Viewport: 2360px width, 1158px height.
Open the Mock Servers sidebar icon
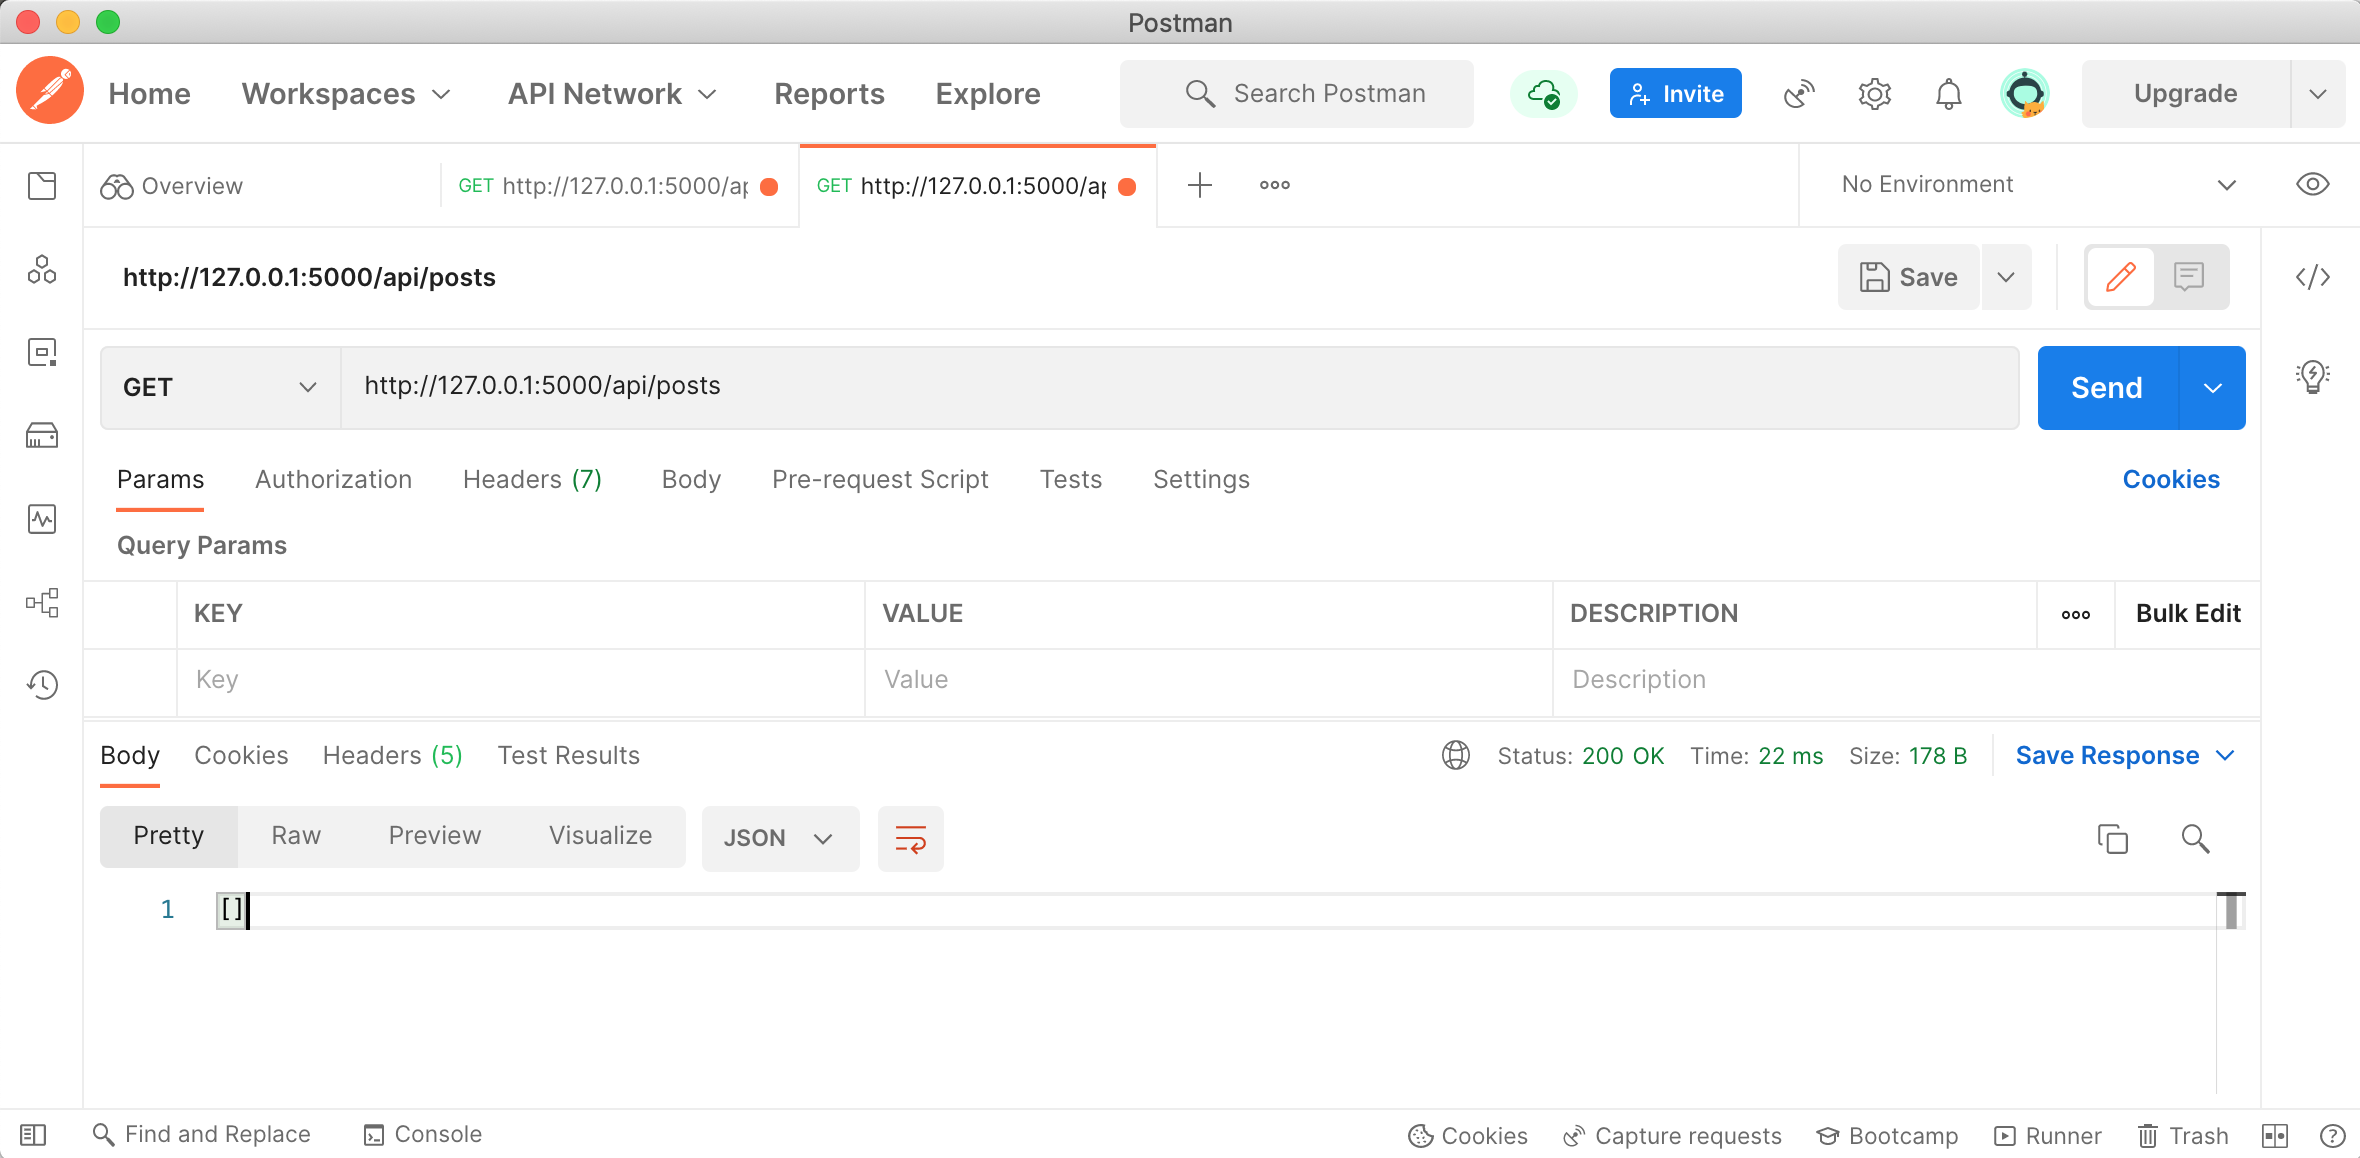point(42,436)
